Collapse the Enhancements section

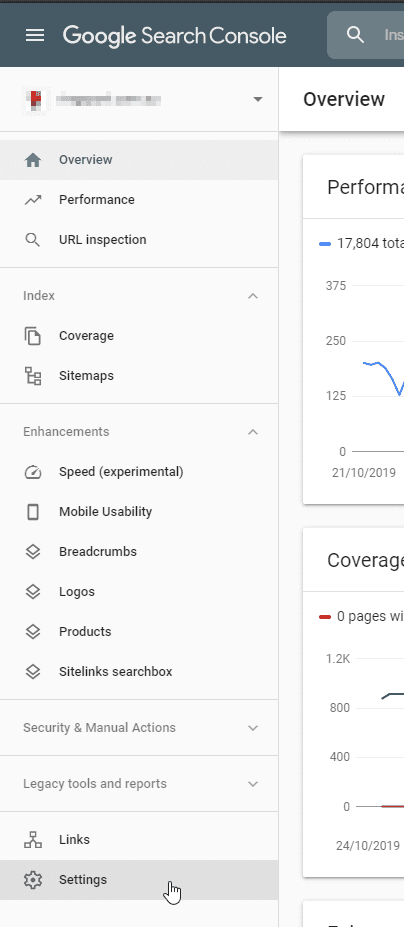[253, 432]
